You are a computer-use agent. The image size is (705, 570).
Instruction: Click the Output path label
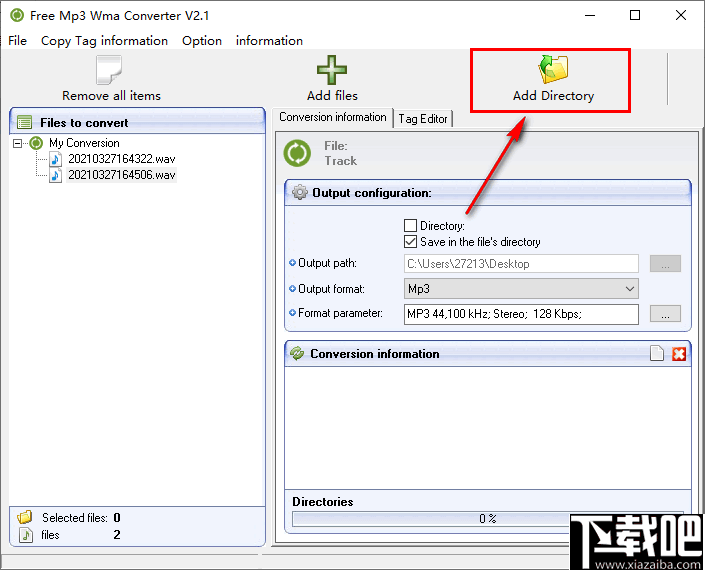point(327,263)
